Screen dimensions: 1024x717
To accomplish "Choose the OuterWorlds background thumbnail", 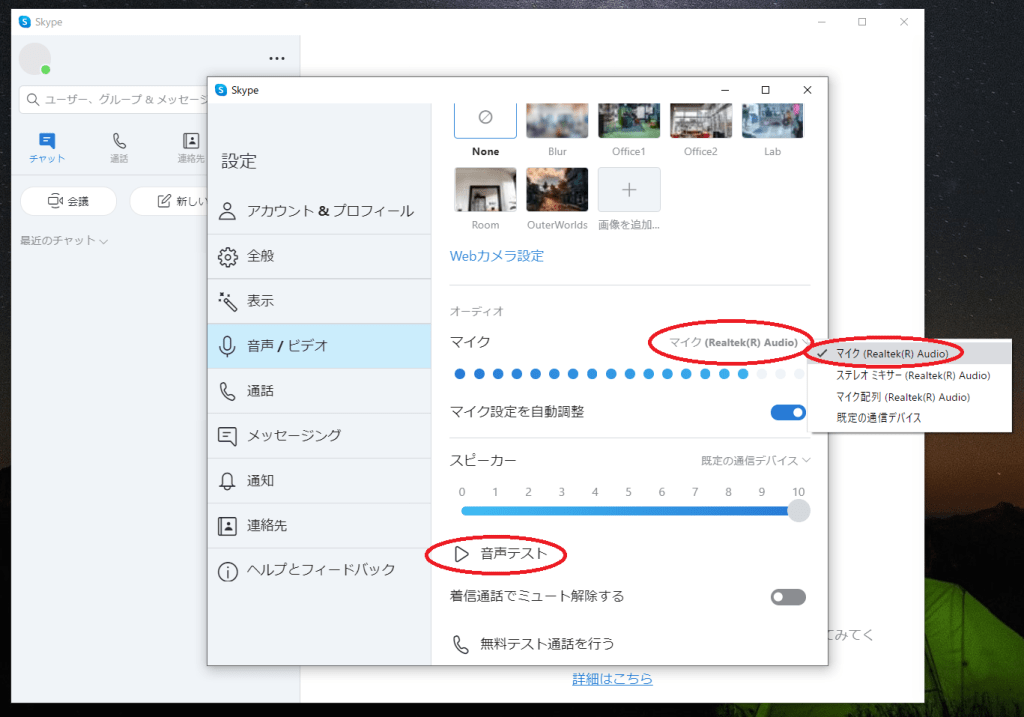I will click(x=557, y=189).
